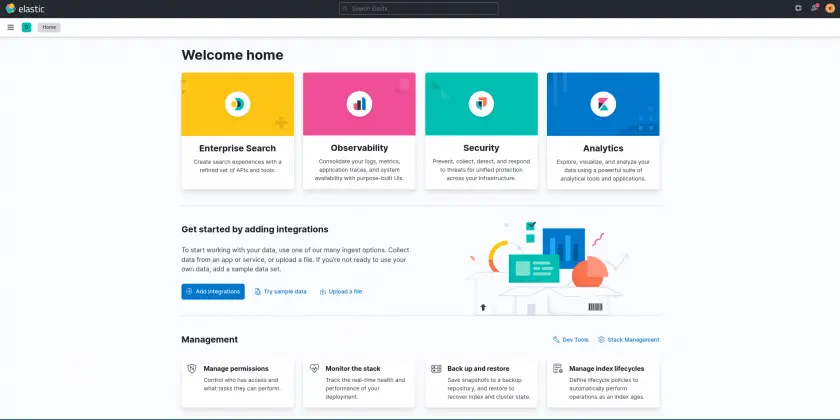
Task: Click the Monitor the stack heartbeat icon
Action: click(314, 369)
